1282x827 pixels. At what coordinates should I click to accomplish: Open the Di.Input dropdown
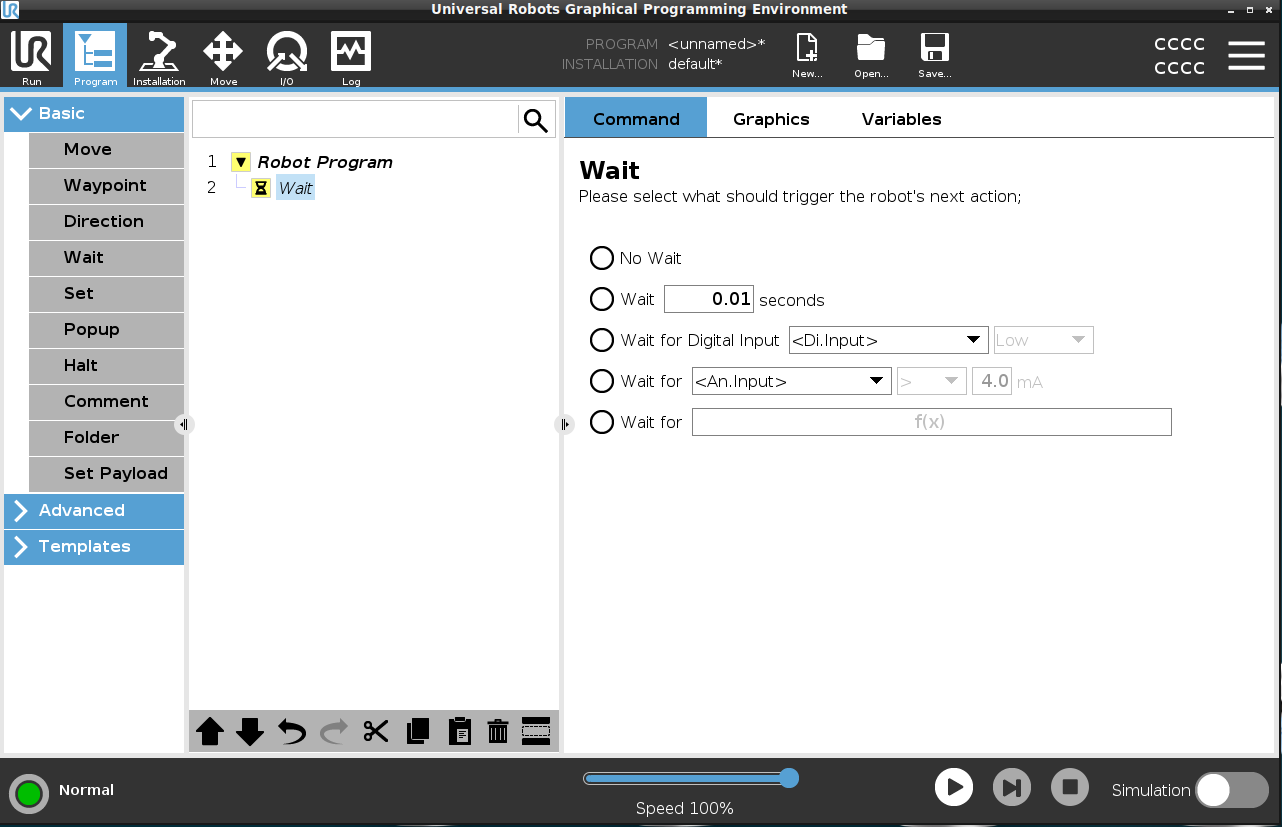point(888,341)
